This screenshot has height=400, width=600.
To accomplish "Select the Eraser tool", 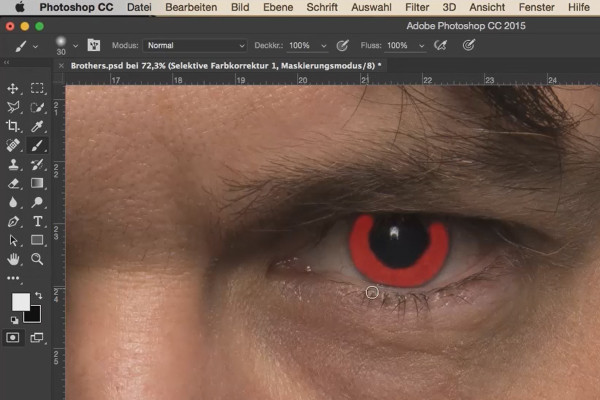I will point(13,183).
